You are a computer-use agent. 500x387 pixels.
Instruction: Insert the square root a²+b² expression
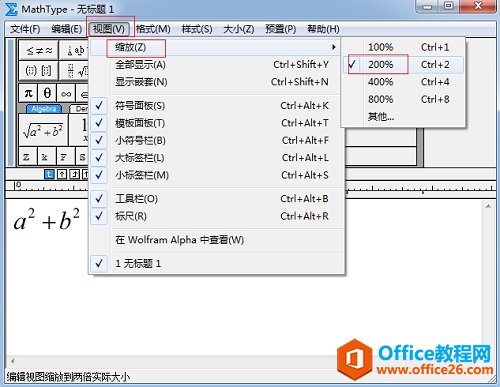(x=43, y=130)
